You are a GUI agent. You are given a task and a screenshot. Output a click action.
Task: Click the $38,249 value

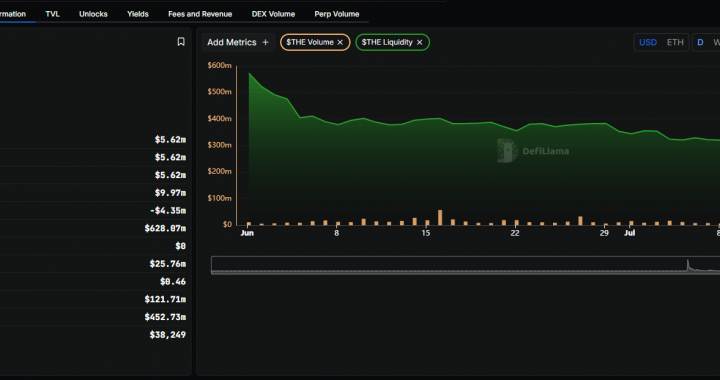click(x=168, y=335)
